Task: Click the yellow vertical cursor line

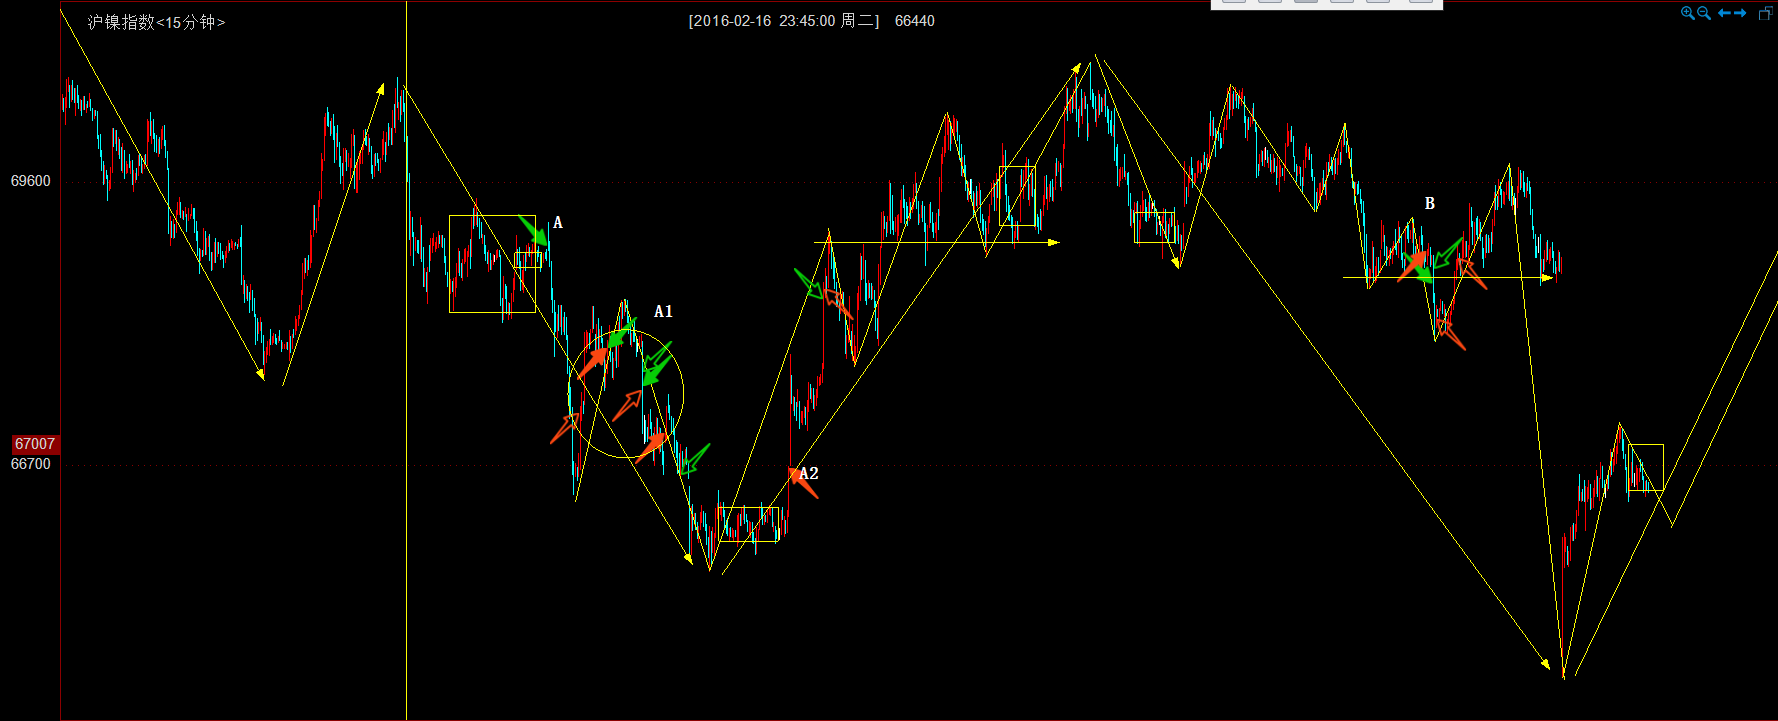Action: (406, 600)
